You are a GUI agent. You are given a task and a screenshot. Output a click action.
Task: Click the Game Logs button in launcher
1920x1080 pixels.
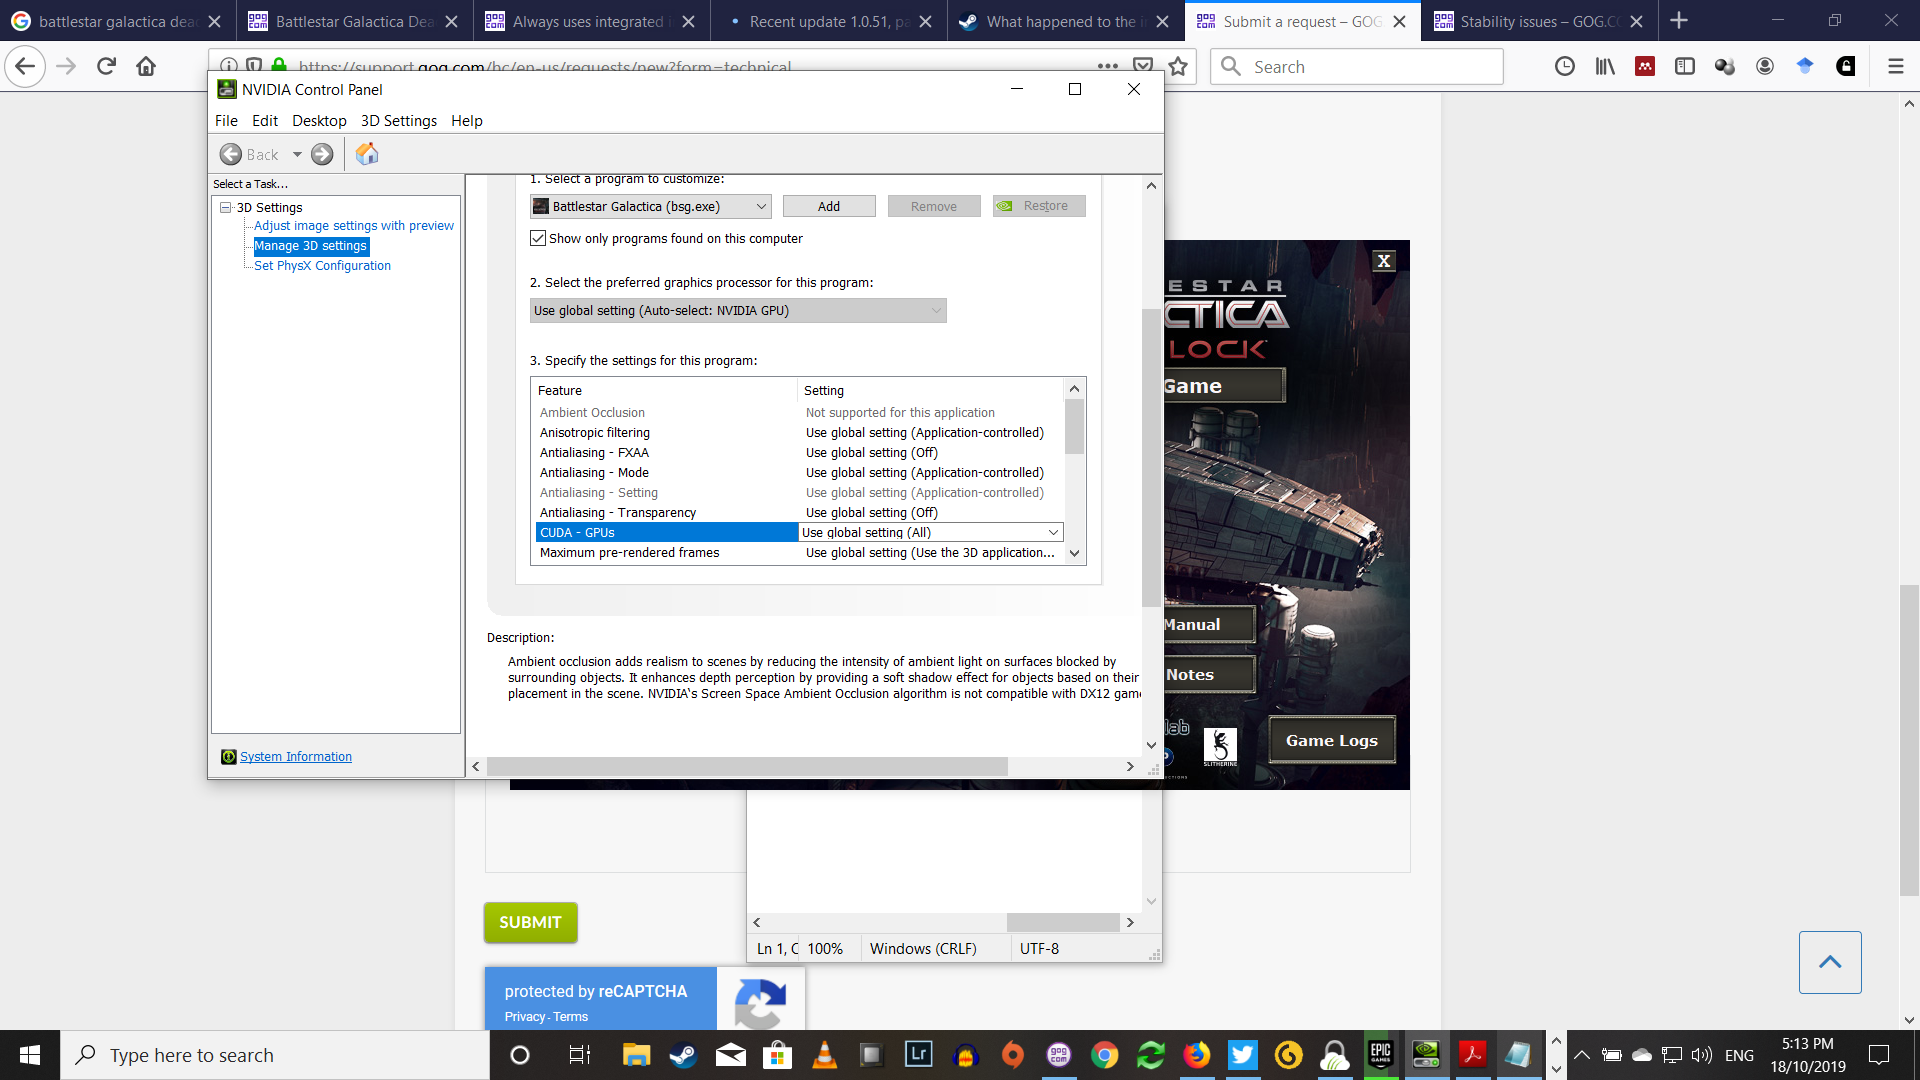pos(1332,740)
